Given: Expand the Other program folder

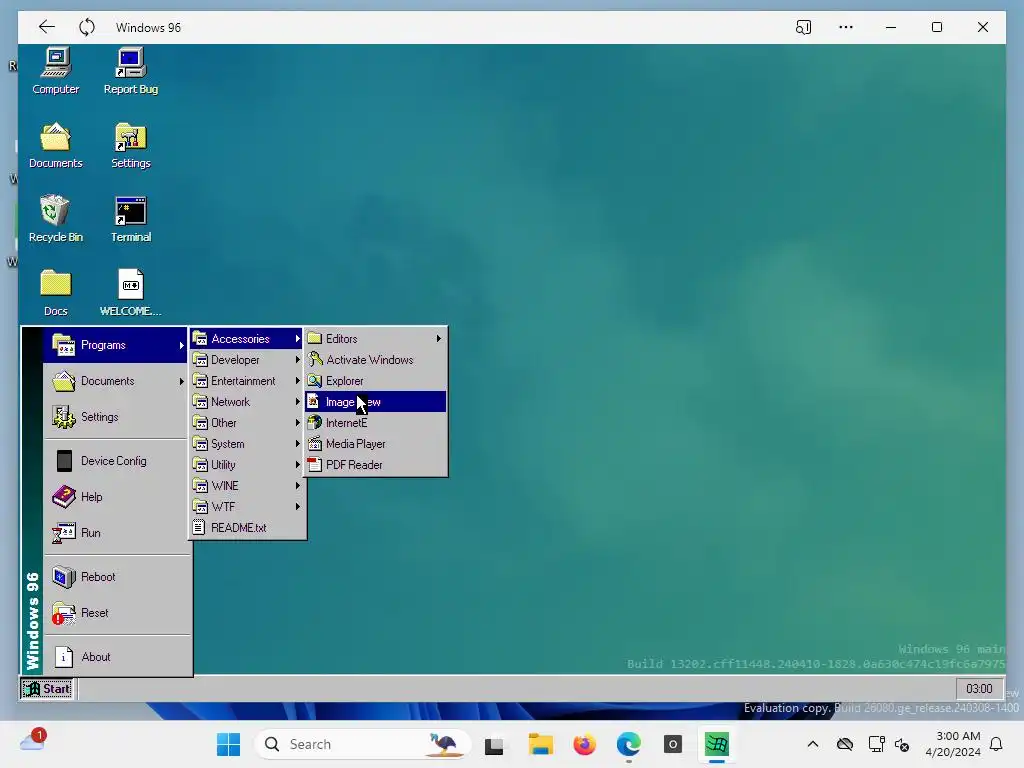Looking at the screenshot, I should tap(247, 423).
